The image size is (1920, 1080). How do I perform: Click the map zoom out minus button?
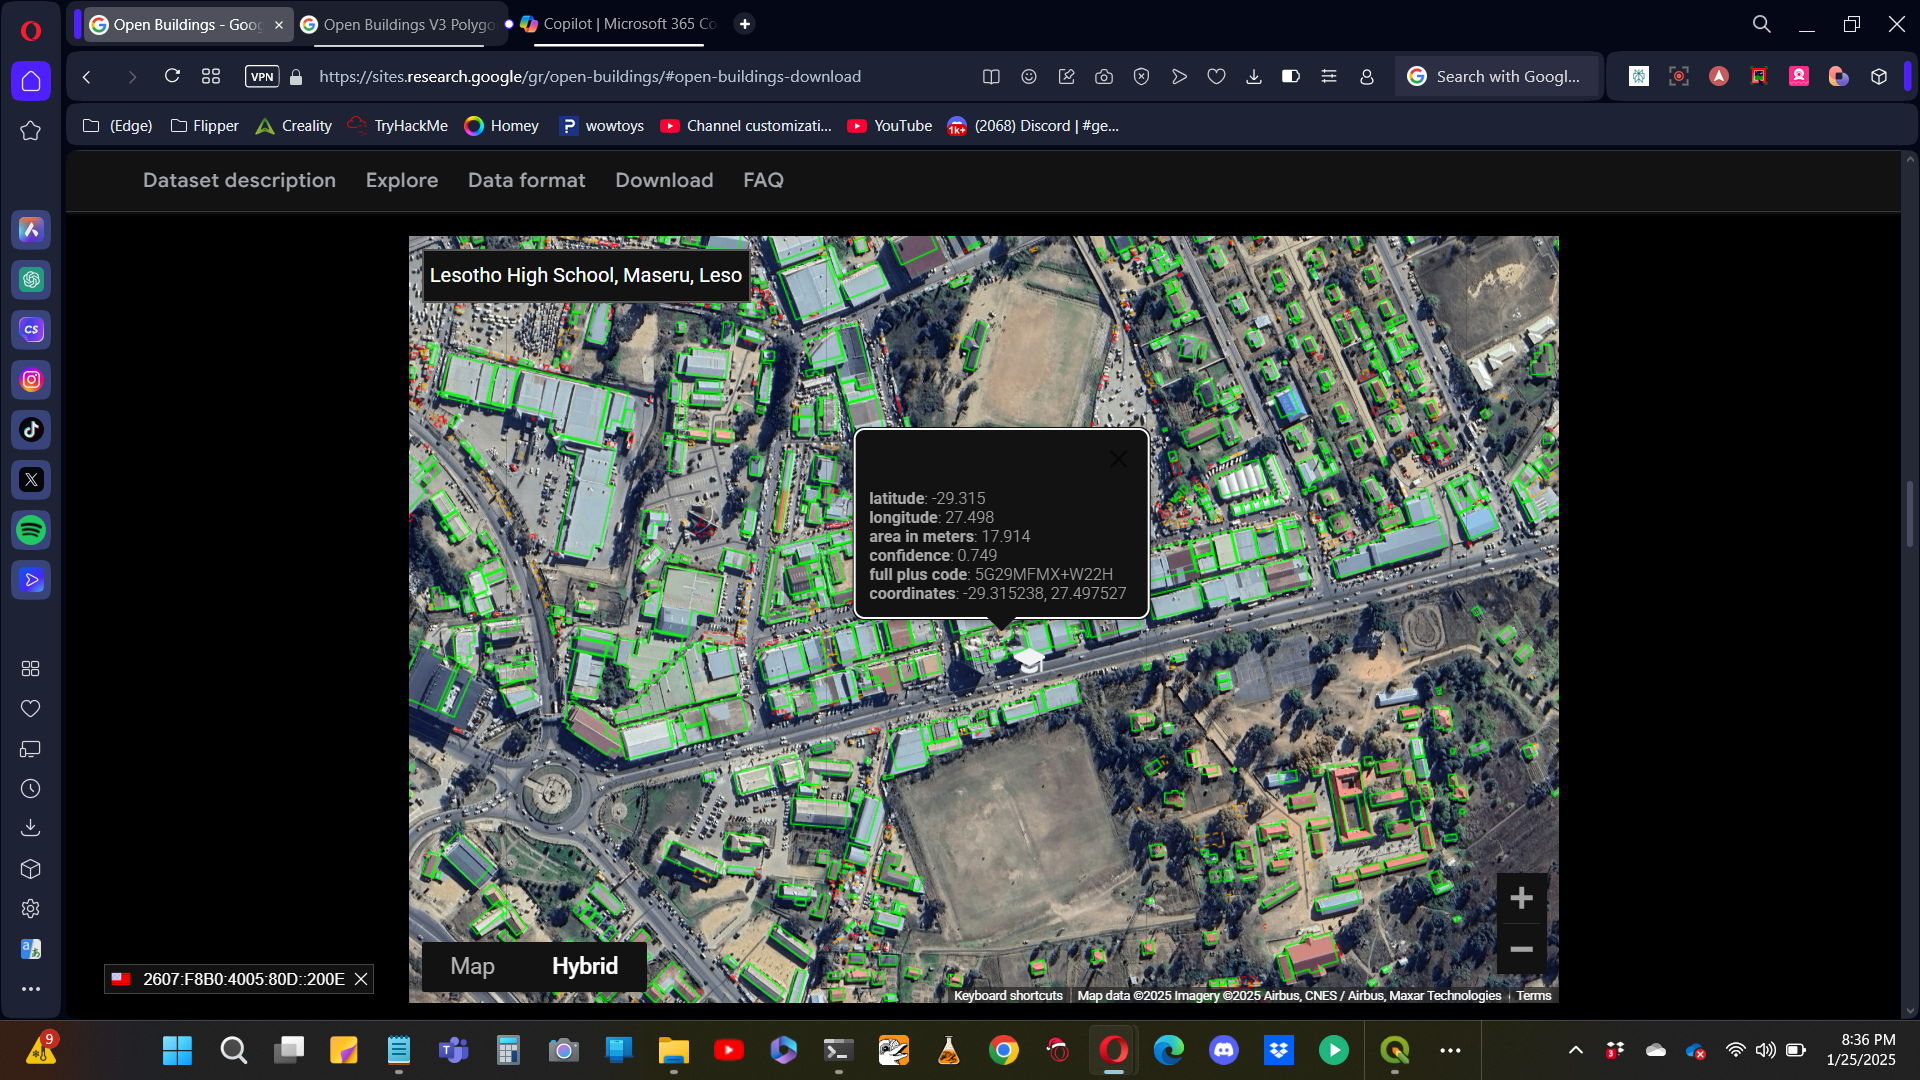pyautogui.click(x=1521, y=949)
